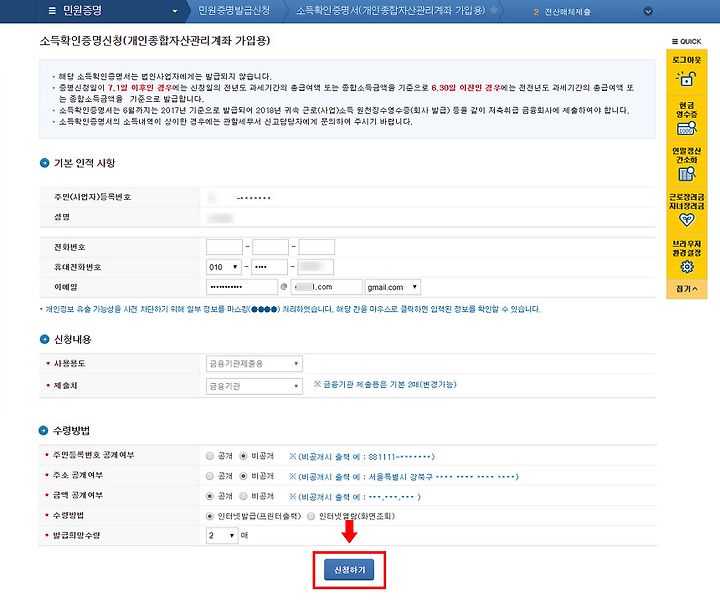
Task: Open the mobile prefix 010 dropdown
Action: tap(224, 267)
